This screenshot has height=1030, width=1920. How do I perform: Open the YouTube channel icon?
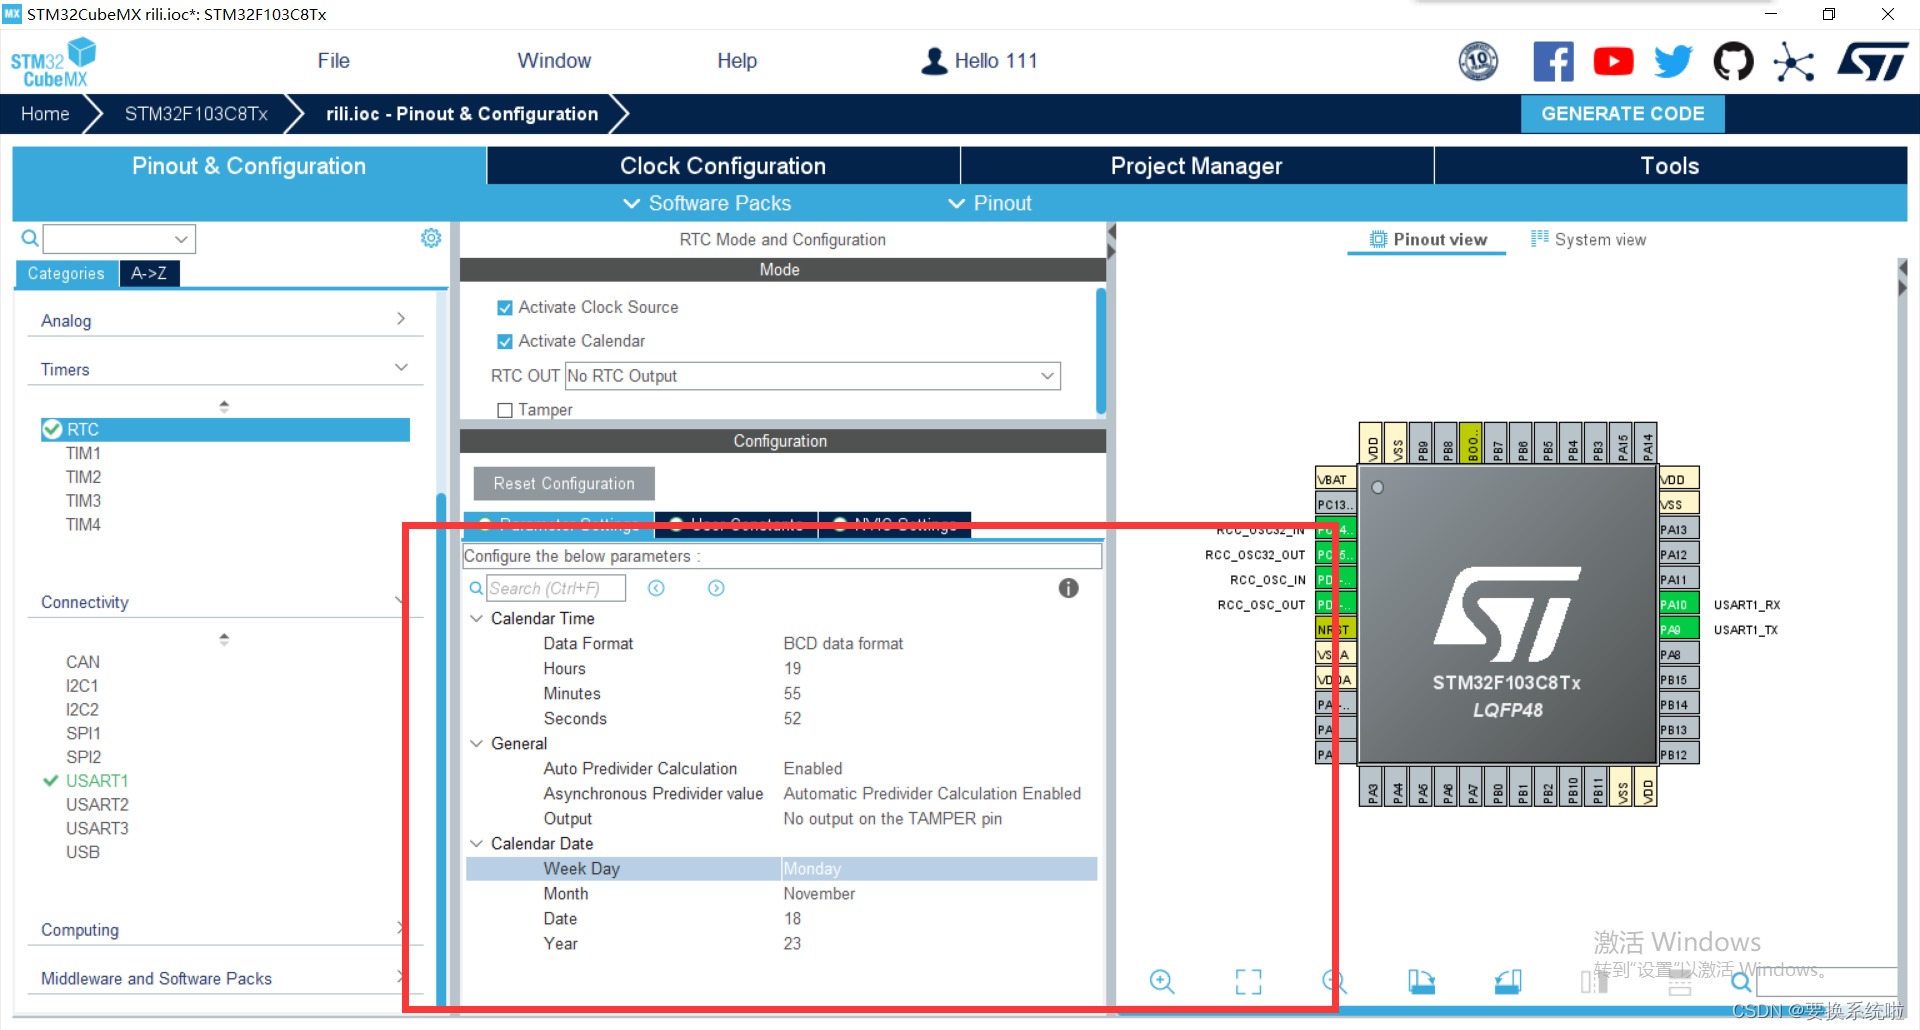pos(1613,61)
